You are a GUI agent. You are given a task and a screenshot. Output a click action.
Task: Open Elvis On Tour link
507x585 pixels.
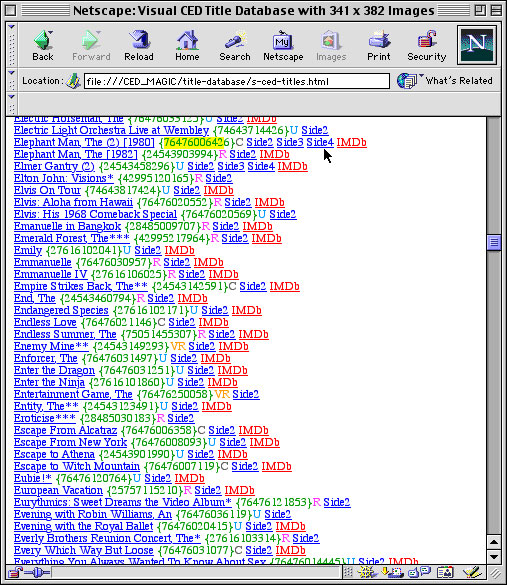pos(47,190)
